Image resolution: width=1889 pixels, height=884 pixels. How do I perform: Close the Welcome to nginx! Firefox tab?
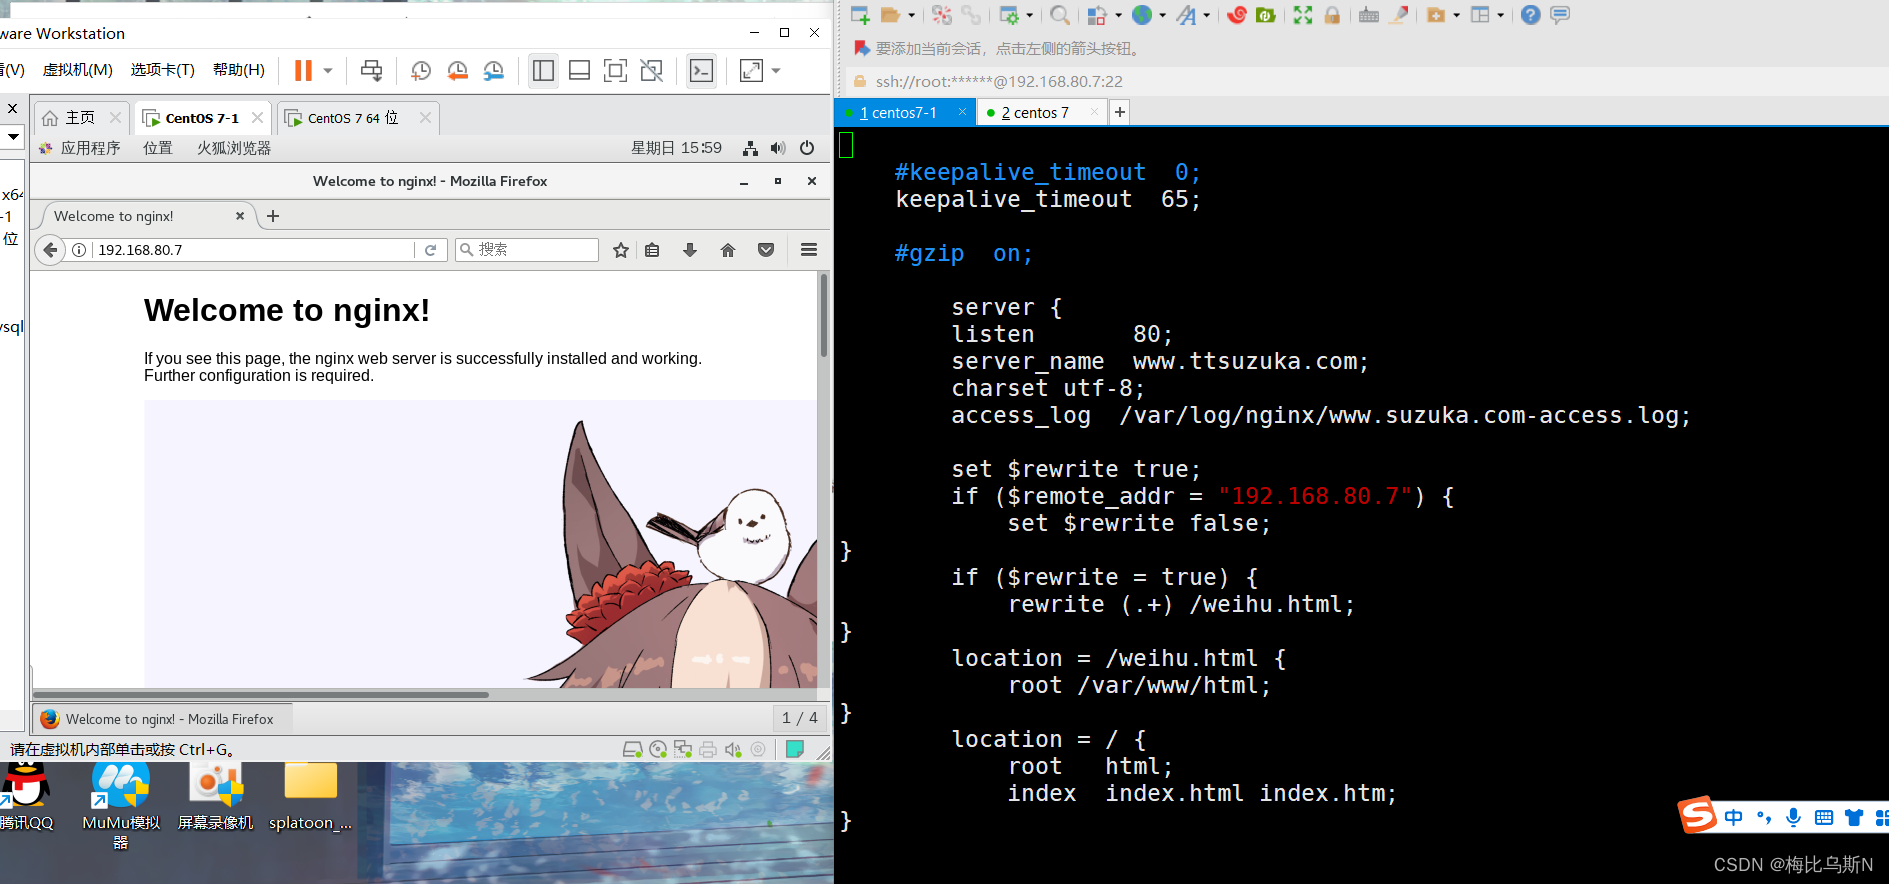[x=240, y=216]
